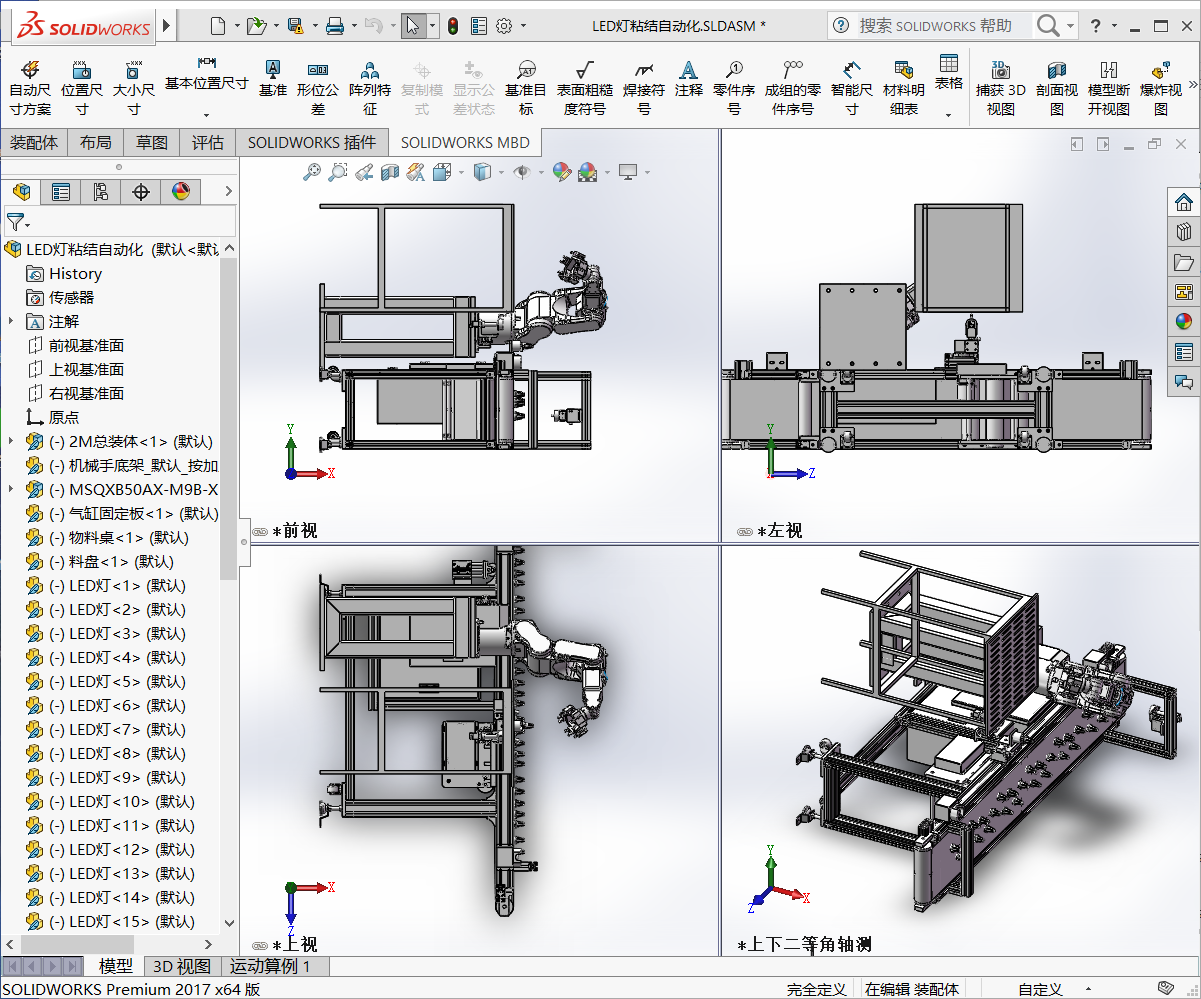Expand the 注解 (Annotations) tree node
Screen dimensions: 1201x999
(x=11, y=321)
